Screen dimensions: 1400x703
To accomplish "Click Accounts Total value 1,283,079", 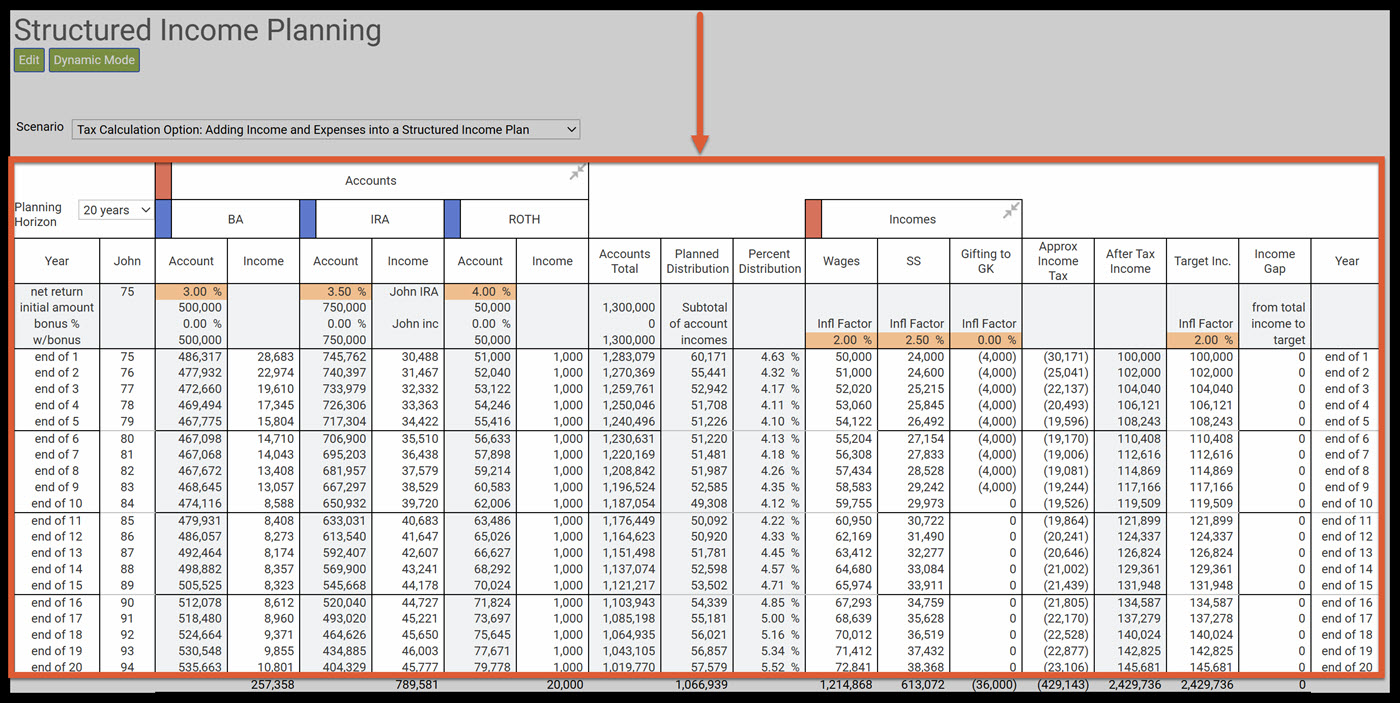I will pos(628,357).
